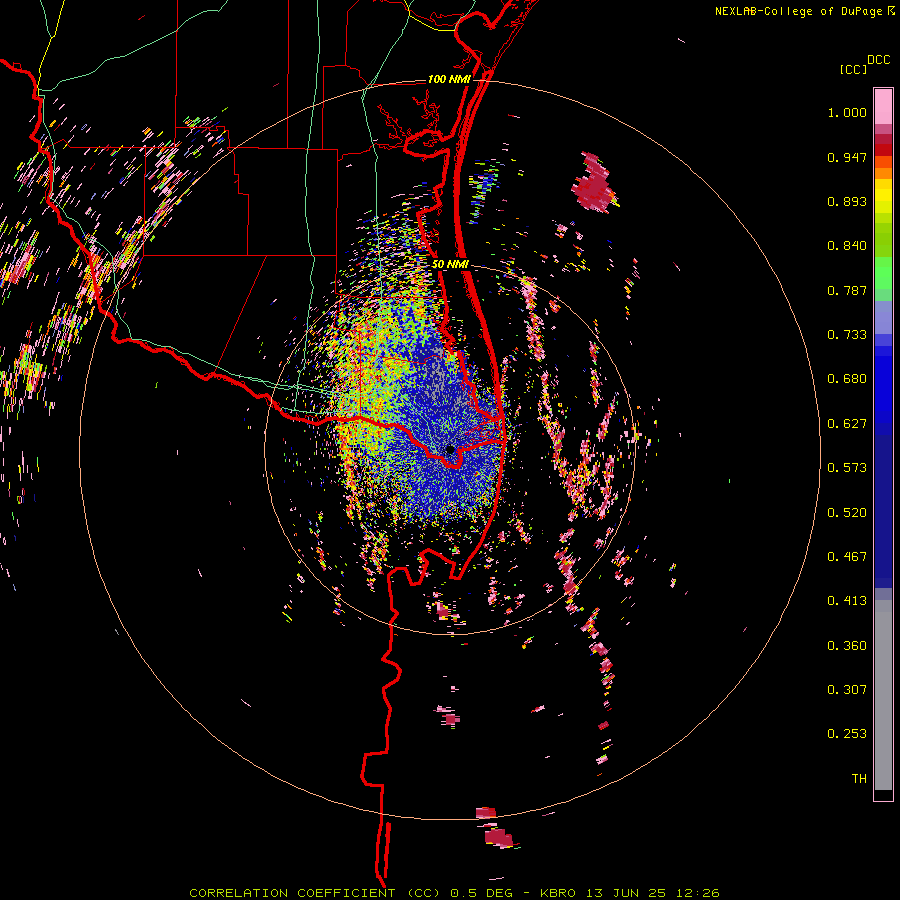Click the 100 NMI range ring label

449,79
